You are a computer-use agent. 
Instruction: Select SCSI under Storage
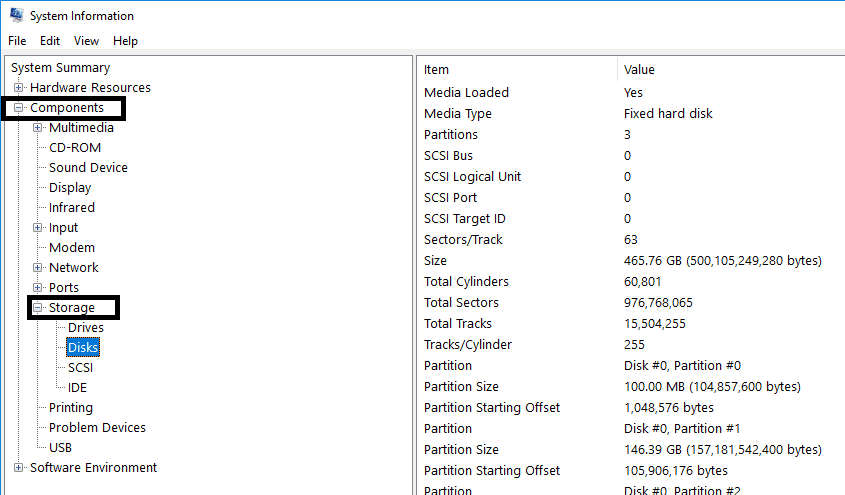(x=80, y=367)
